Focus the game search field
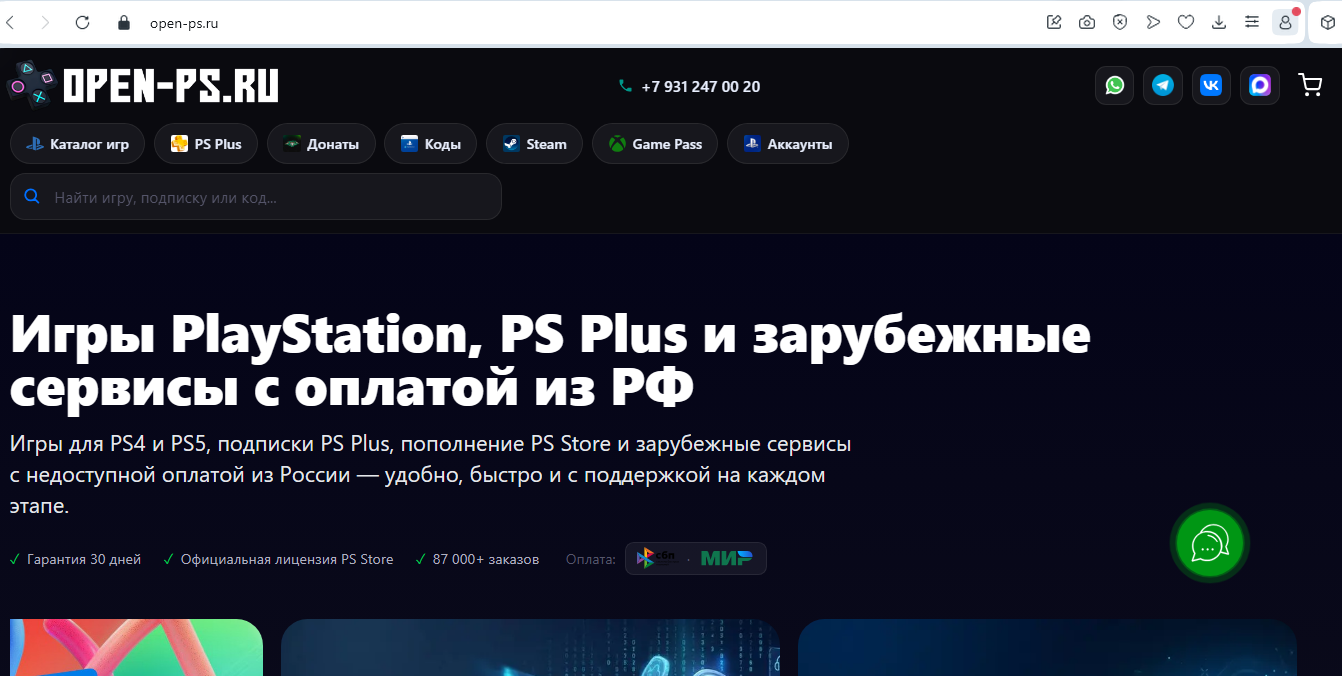Screen dimensions: 1342x676 256,197
